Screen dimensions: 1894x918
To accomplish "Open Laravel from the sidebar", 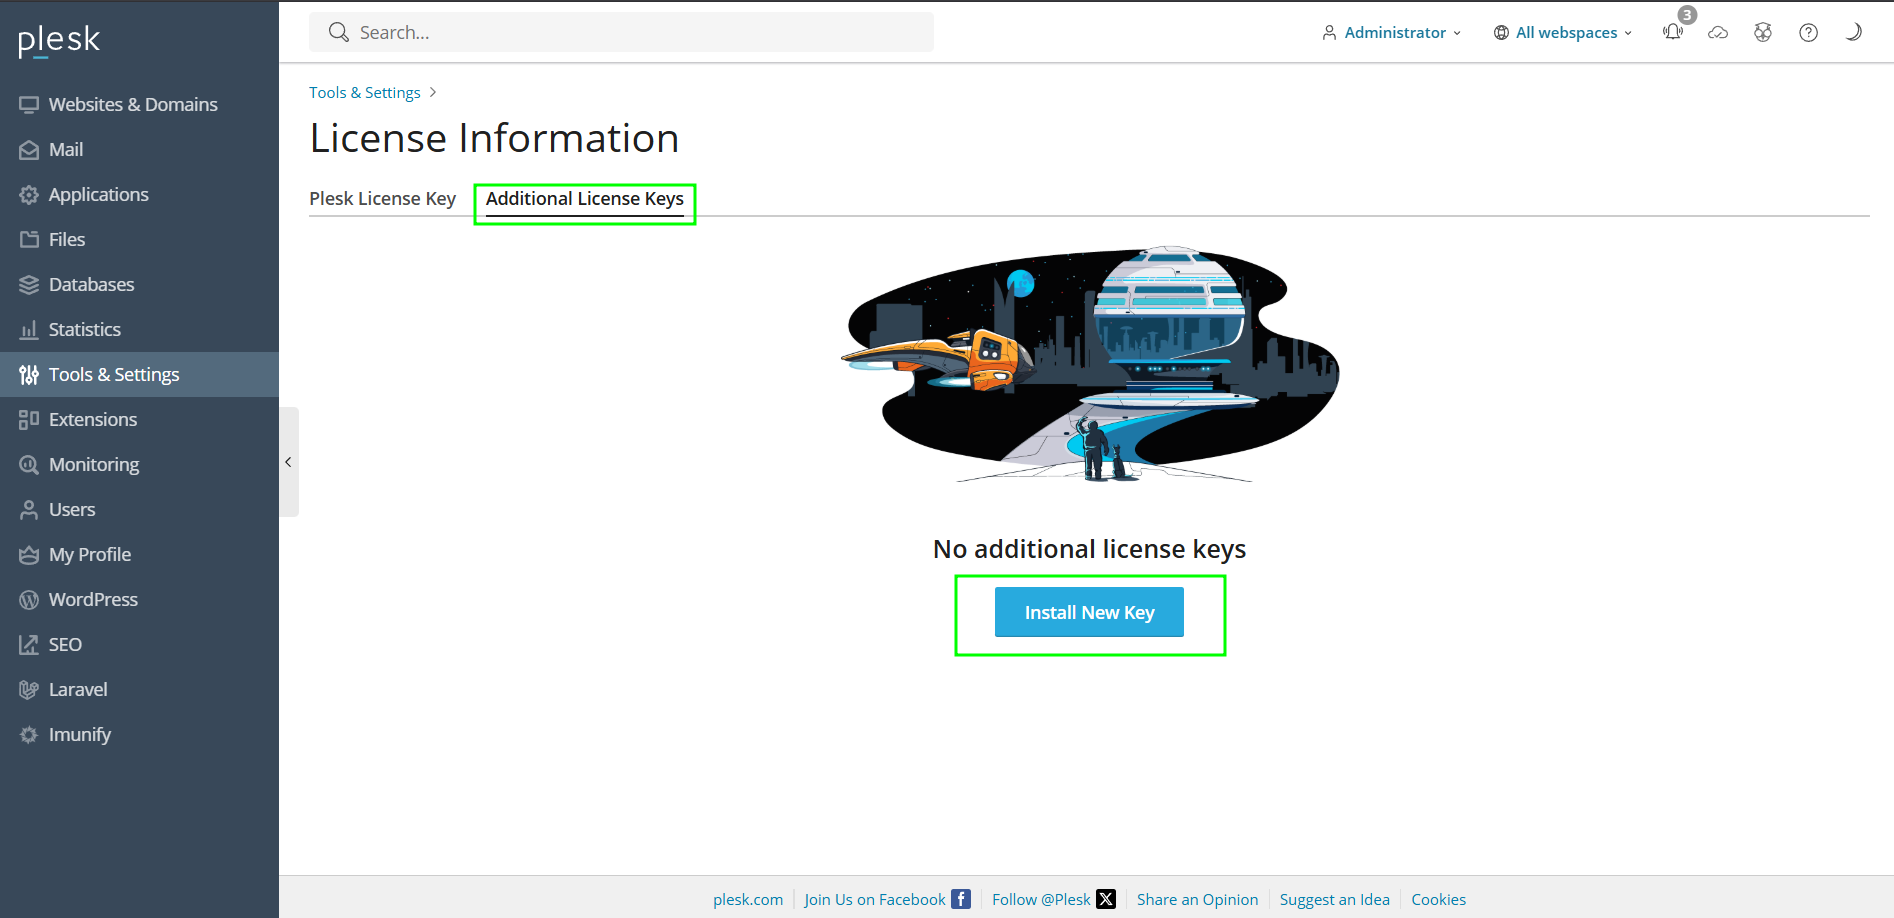I will click(78, 689).
